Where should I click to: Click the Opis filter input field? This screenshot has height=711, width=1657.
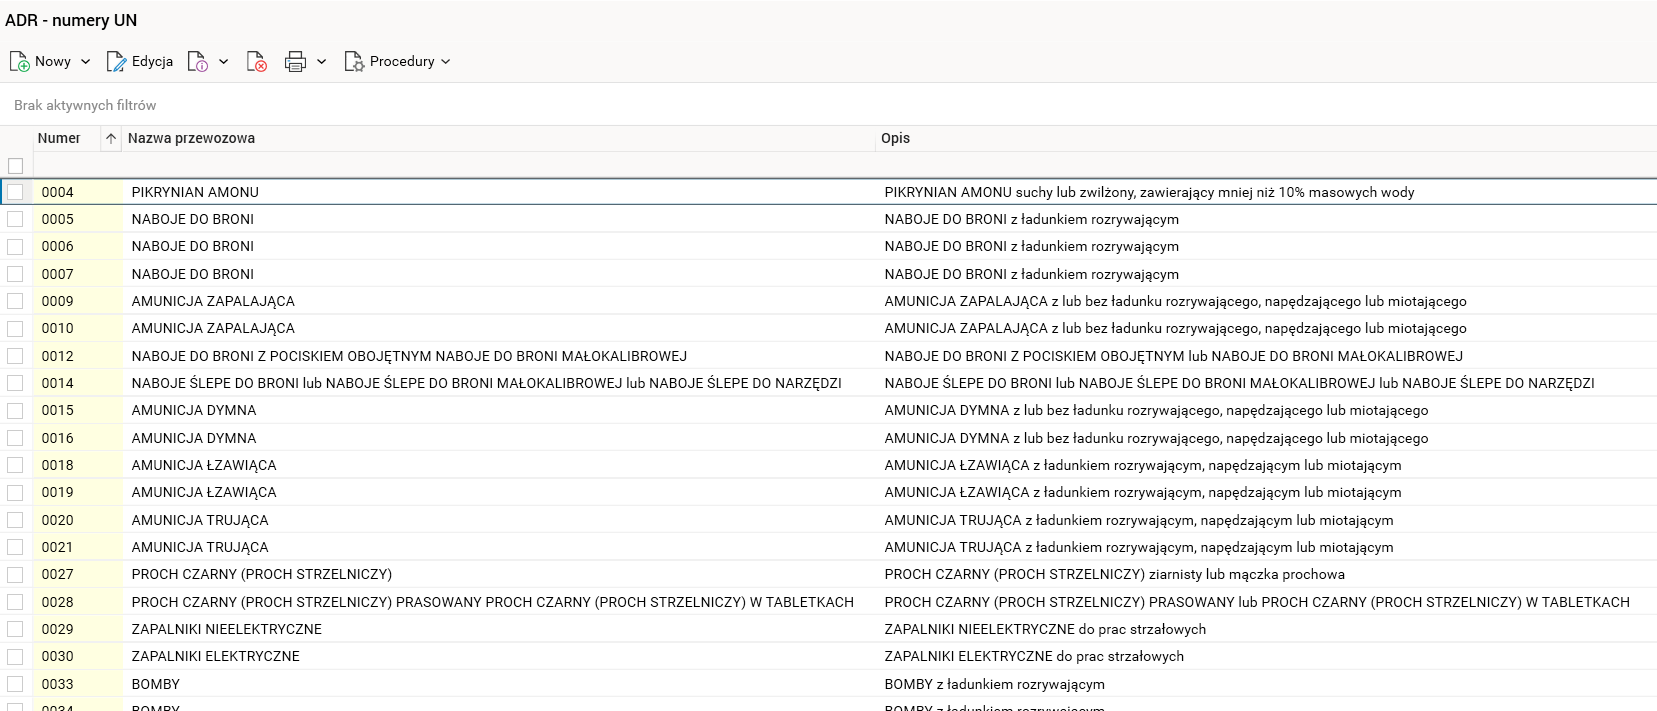click(1266, 165)
